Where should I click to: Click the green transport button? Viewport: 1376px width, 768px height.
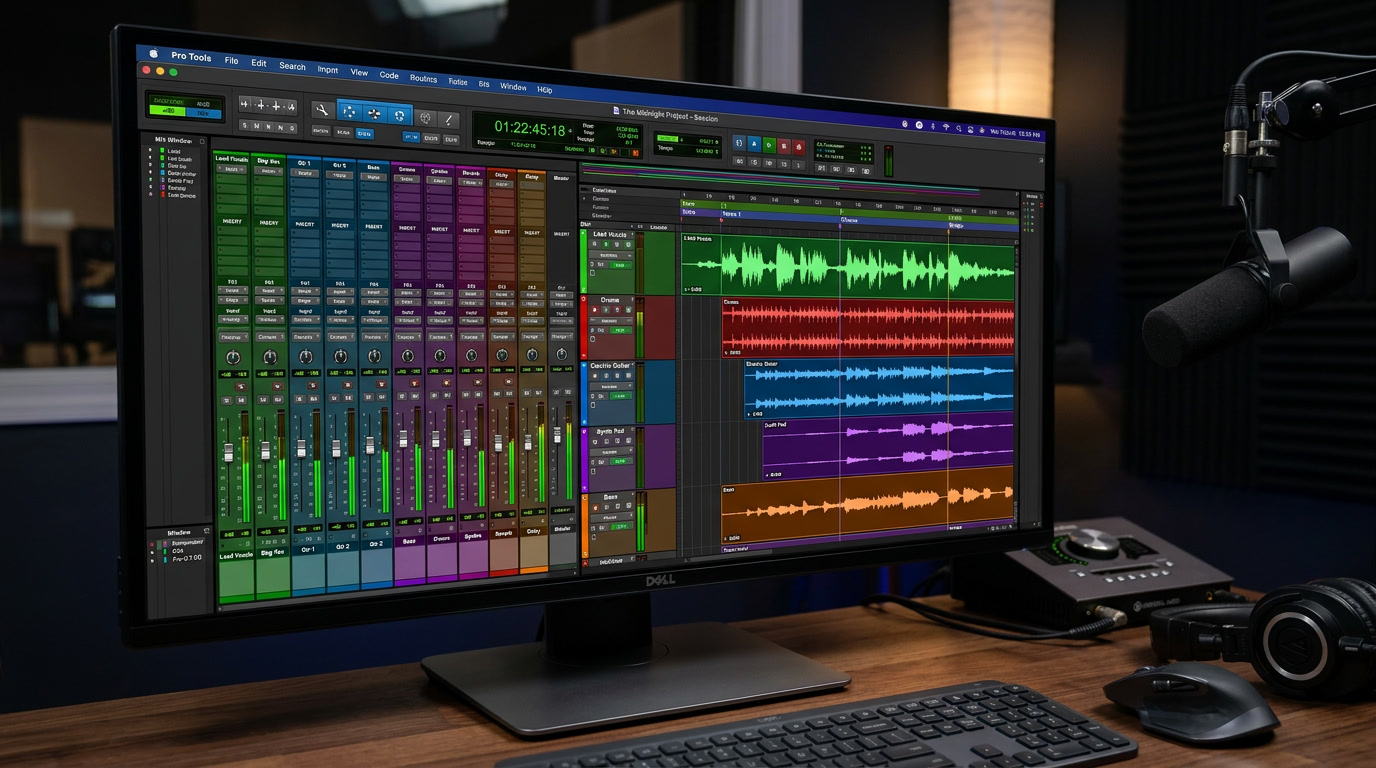769,144
